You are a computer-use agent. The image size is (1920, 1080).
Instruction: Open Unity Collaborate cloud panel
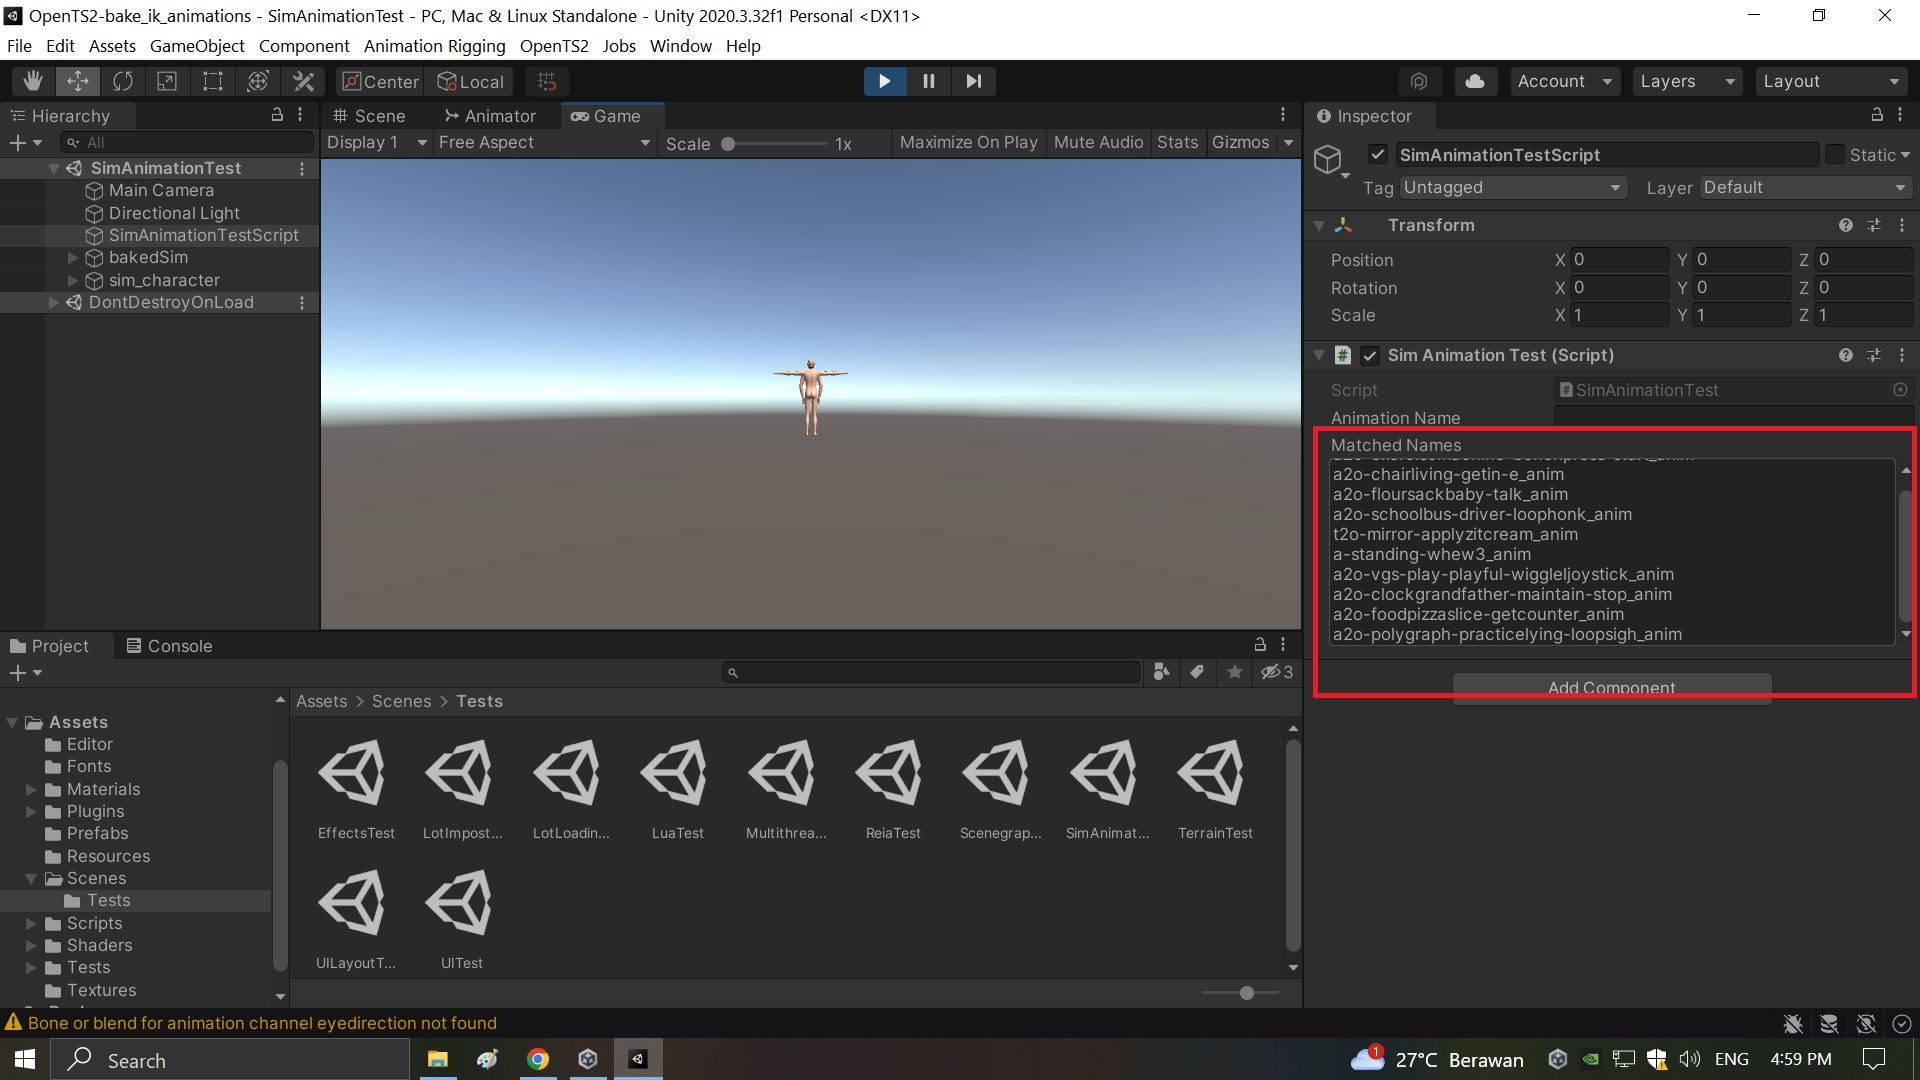tap(1475, 81)
